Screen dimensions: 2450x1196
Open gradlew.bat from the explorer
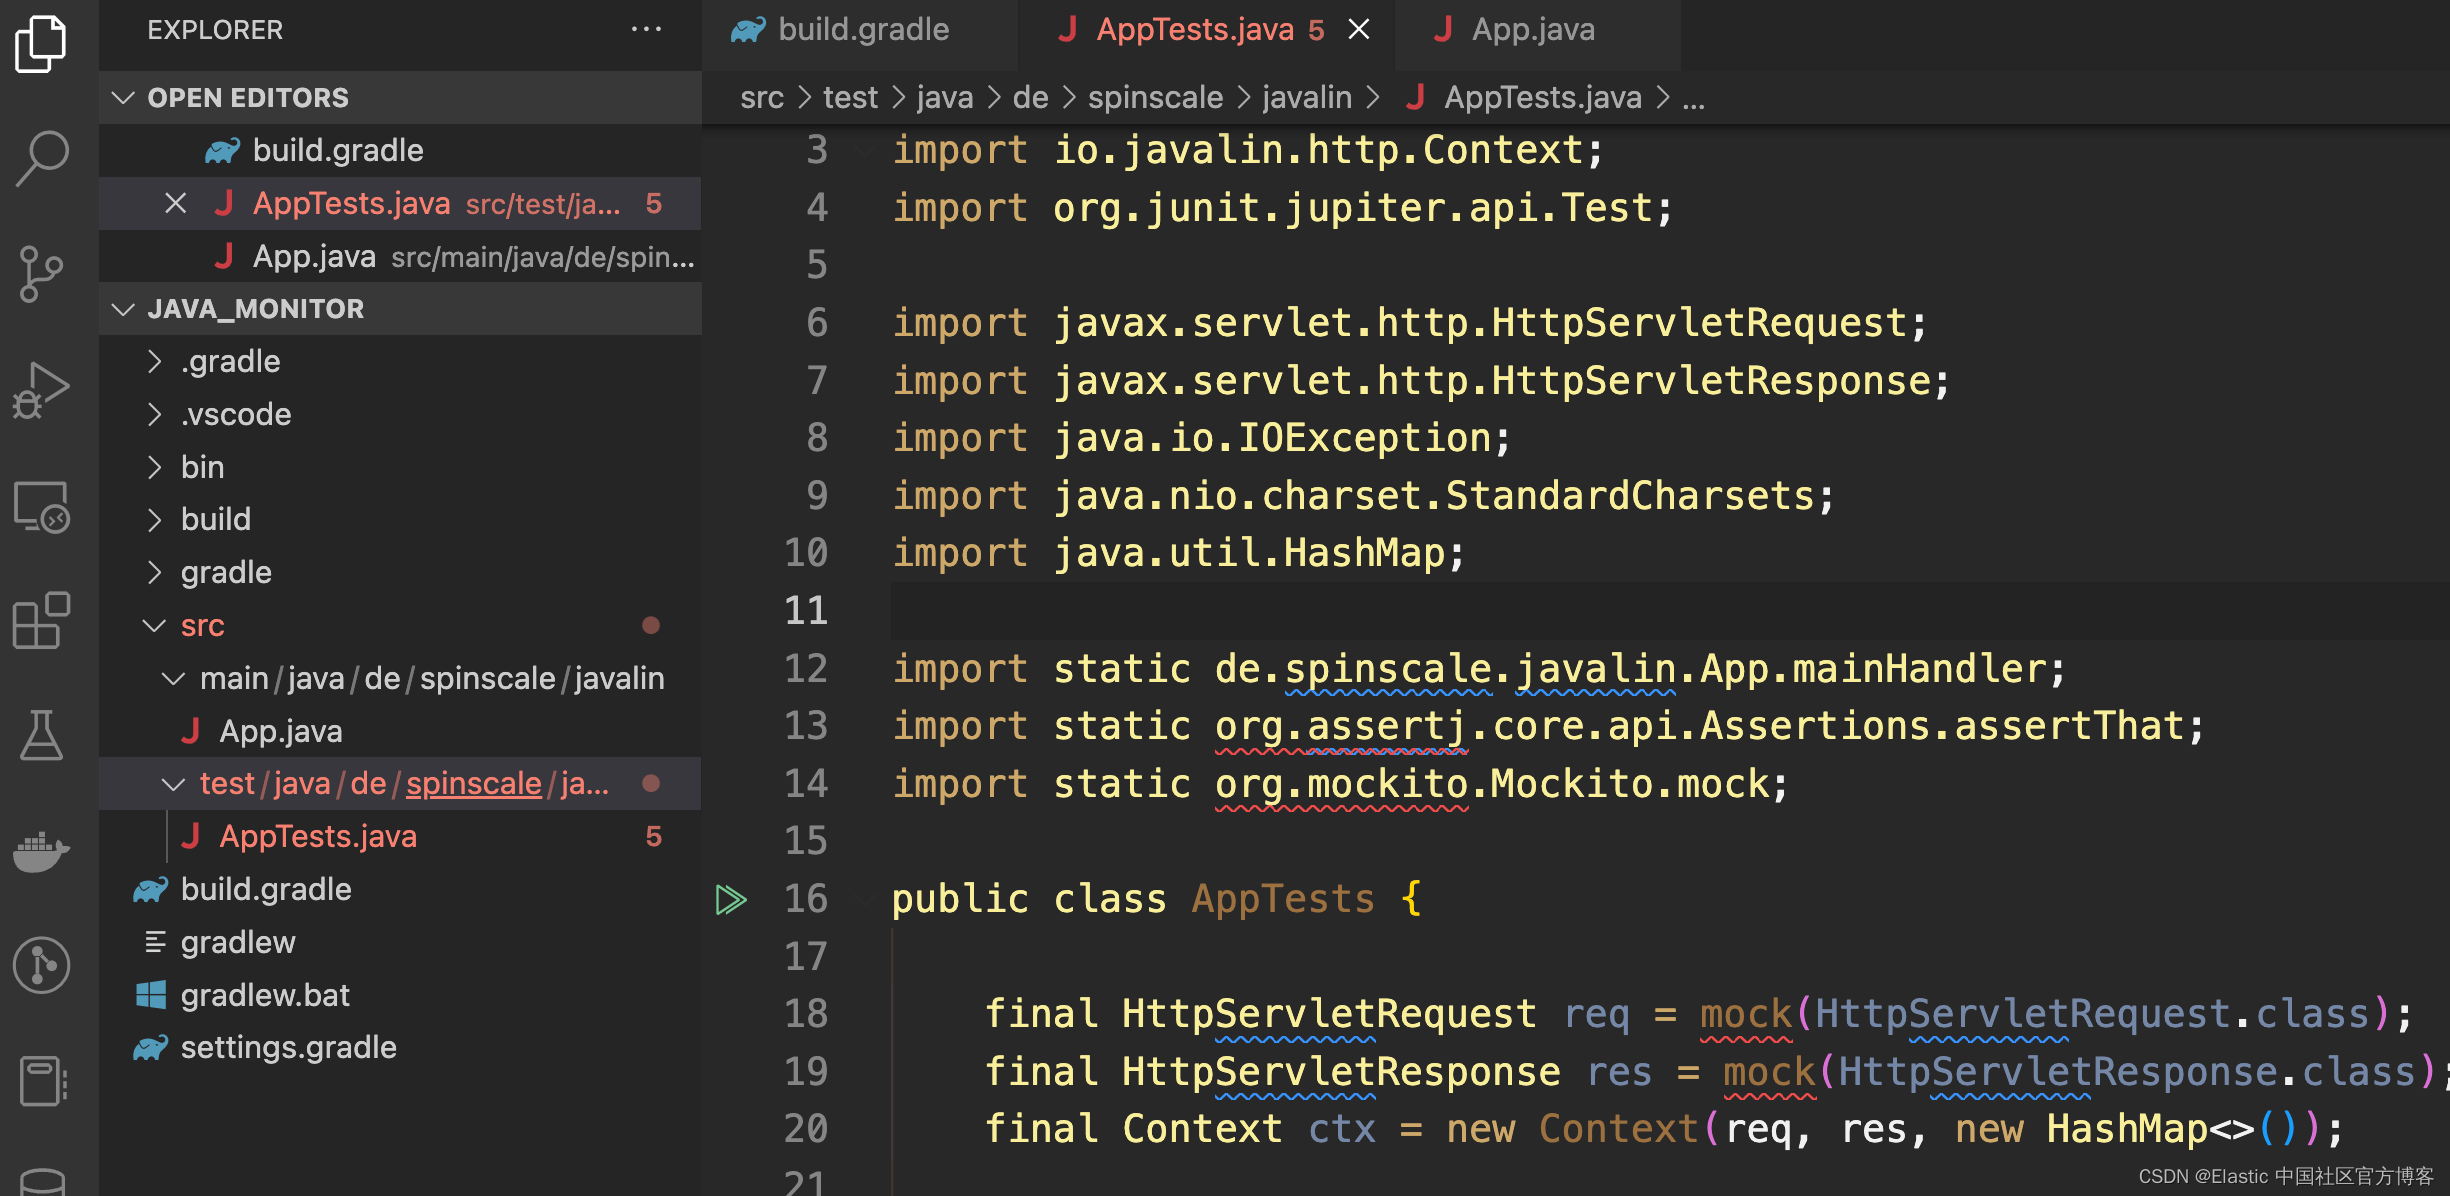click(265, 995)
